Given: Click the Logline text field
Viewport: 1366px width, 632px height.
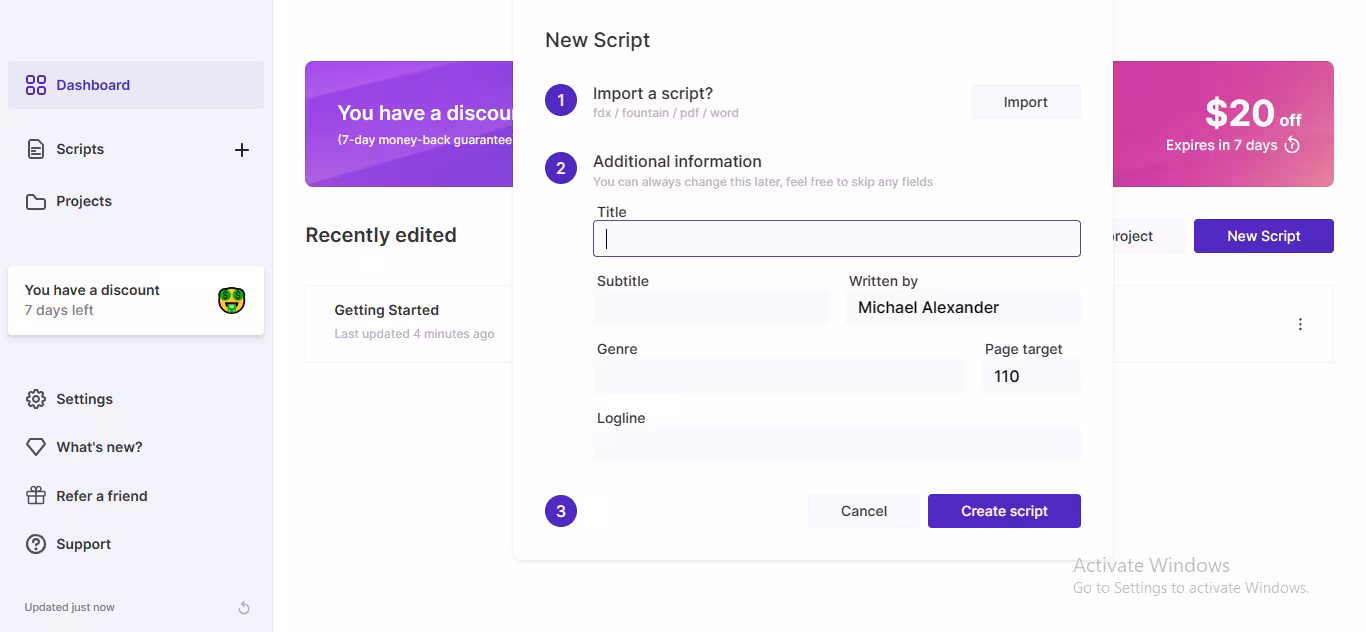Looking at the screenshot, I should click(836, 444).
